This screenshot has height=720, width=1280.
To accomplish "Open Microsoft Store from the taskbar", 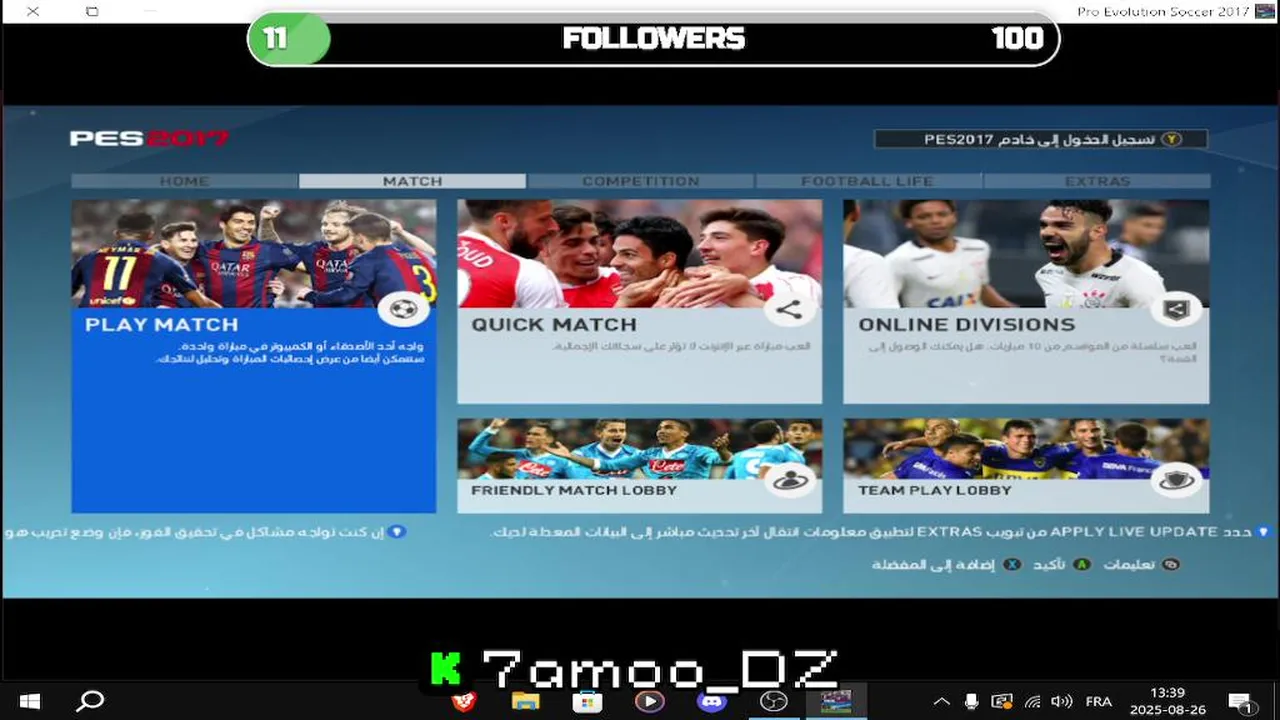I will (588, 701).
